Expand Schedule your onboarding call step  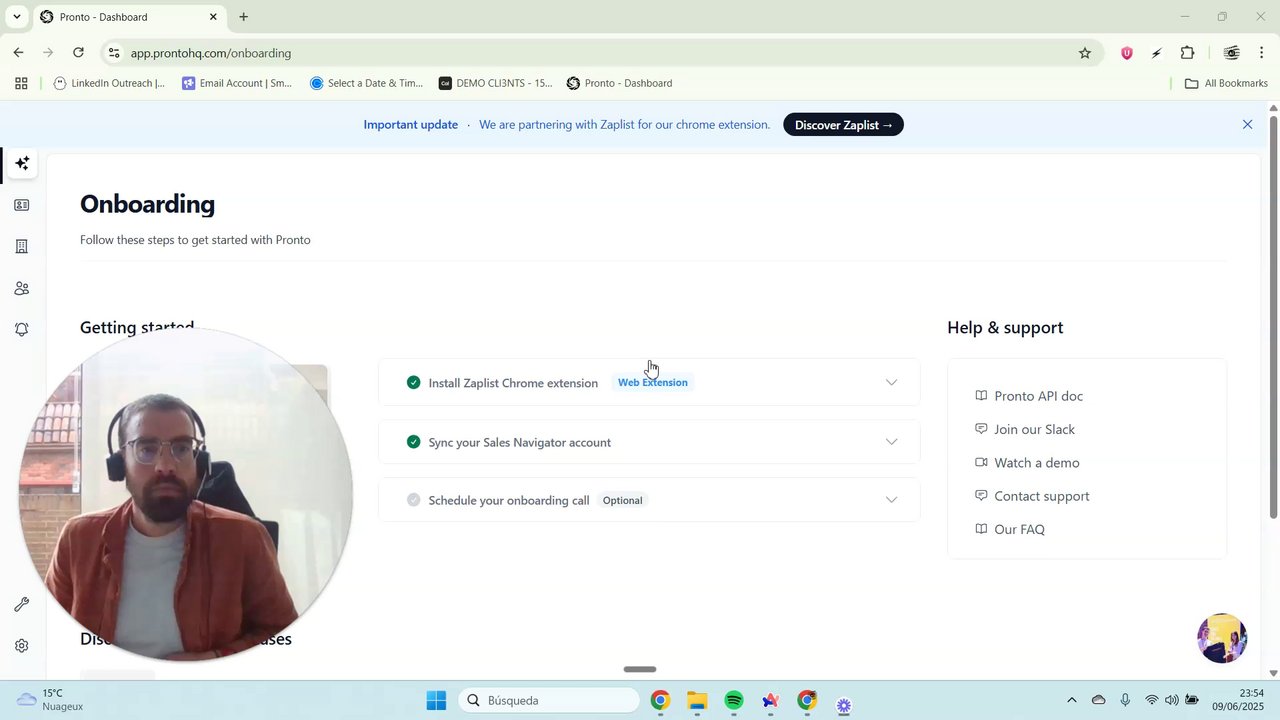point(649,500)
